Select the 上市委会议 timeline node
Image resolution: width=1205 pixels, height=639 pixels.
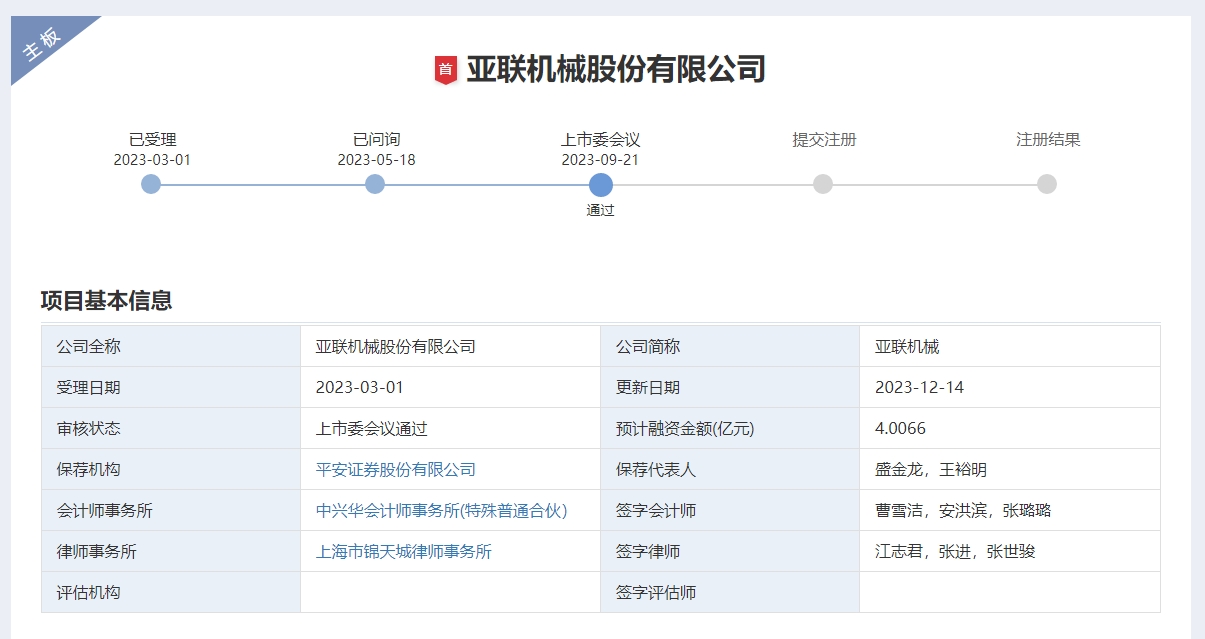[x=600, y=184]
